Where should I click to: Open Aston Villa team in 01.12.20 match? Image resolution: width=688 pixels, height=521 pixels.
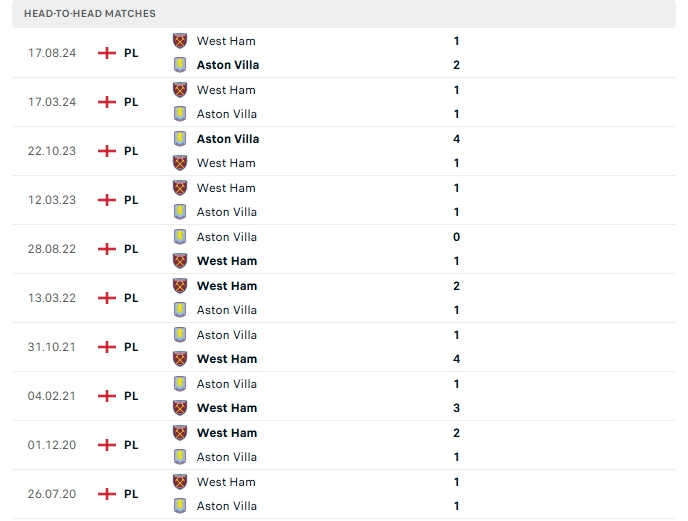[227, 457]
